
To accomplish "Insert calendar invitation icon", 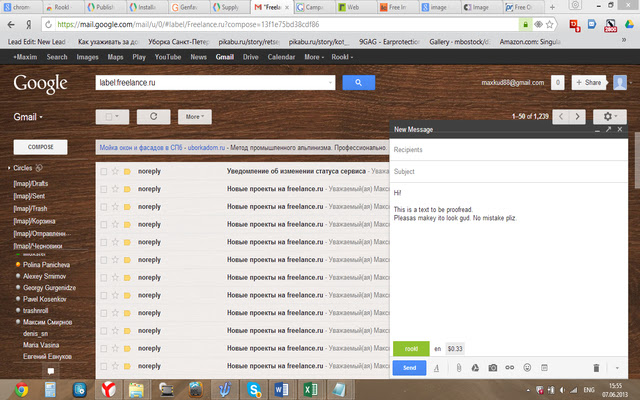I will click(544, 368).
